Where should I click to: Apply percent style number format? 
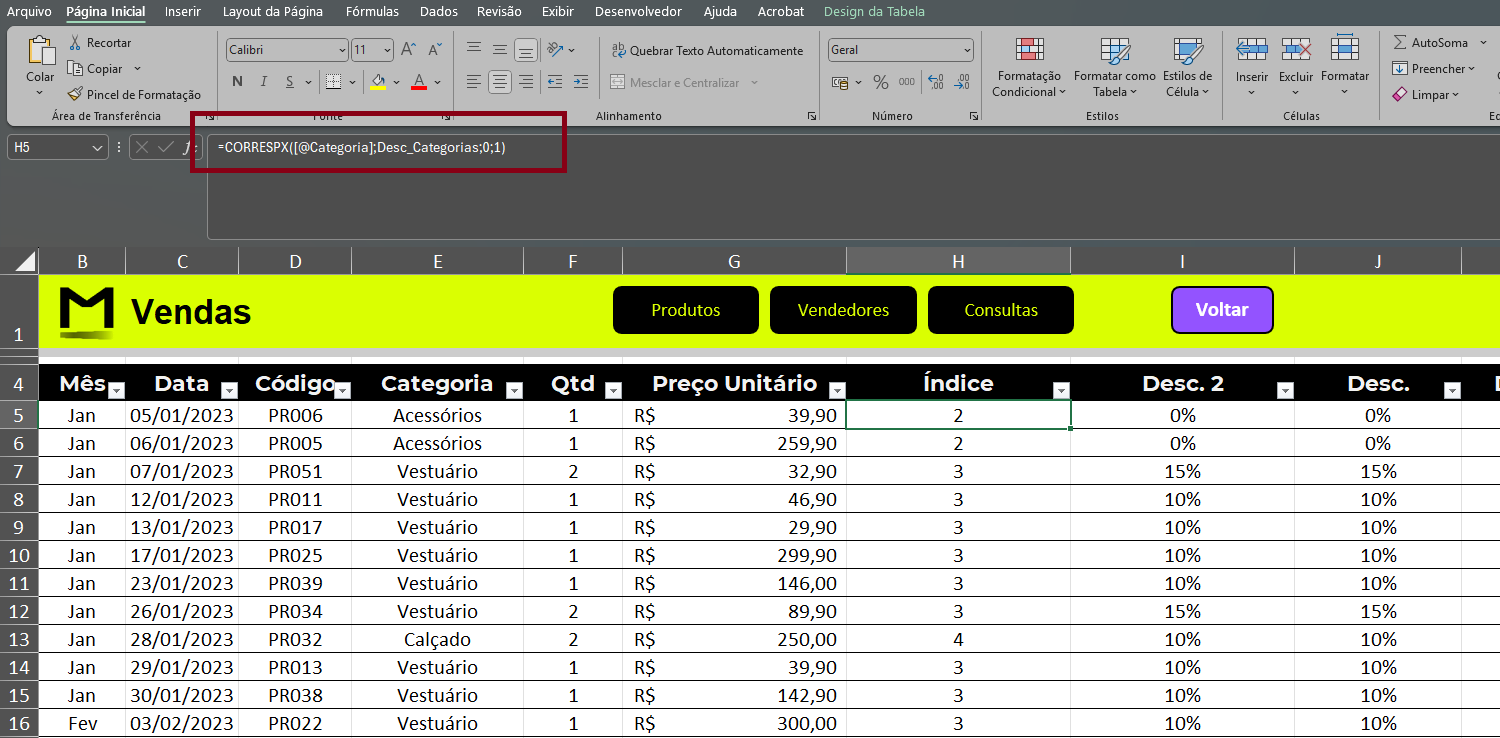pos(880,82)
